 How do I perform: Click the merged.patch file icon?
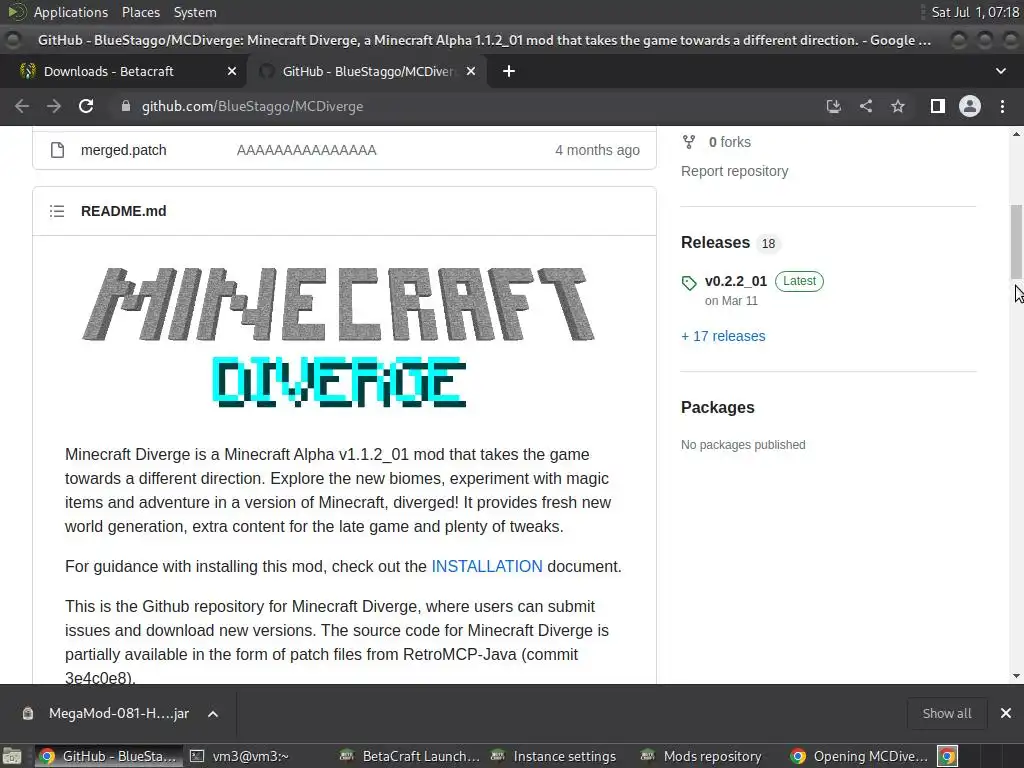coord(57,150)
